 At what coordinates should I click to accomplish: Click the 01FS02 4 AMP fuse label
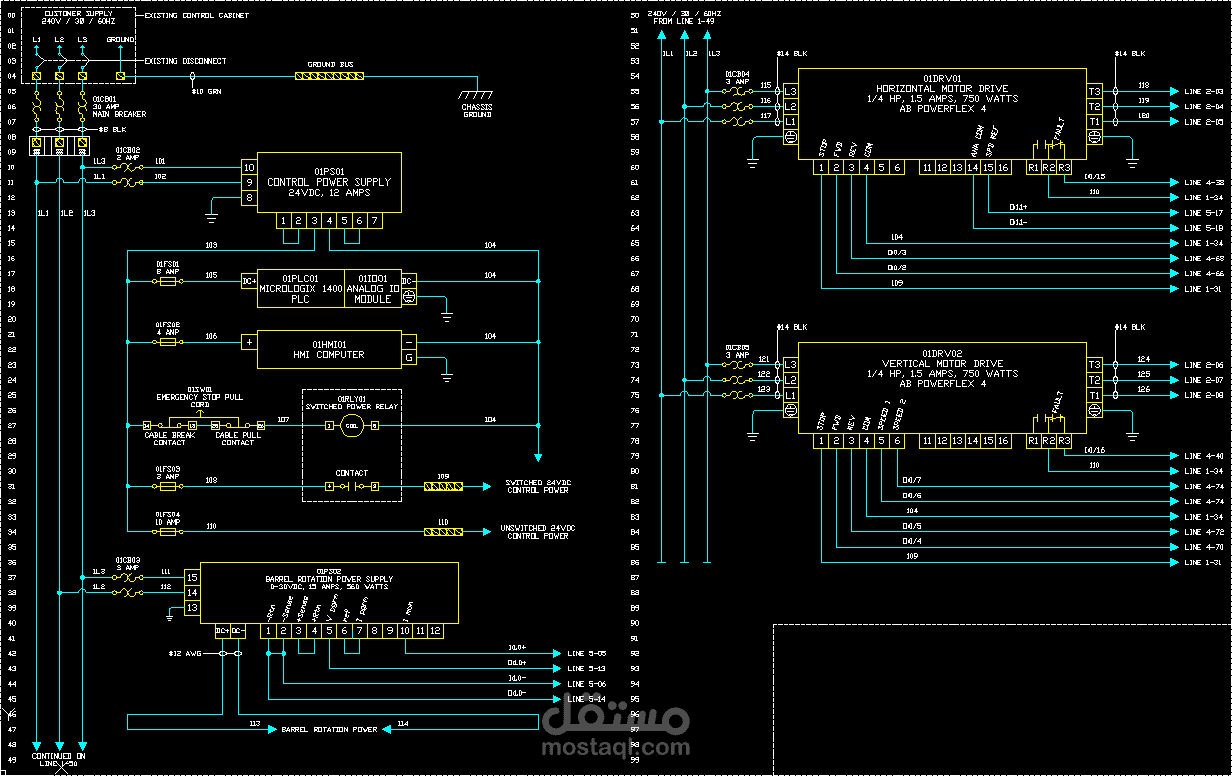pyautogui.click(x=167, y=328)
